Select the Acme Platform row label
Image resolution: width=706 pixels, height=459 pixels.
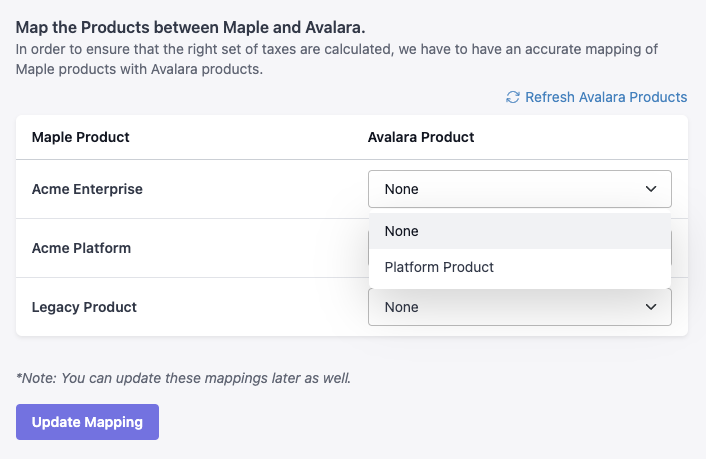point(81,248)
